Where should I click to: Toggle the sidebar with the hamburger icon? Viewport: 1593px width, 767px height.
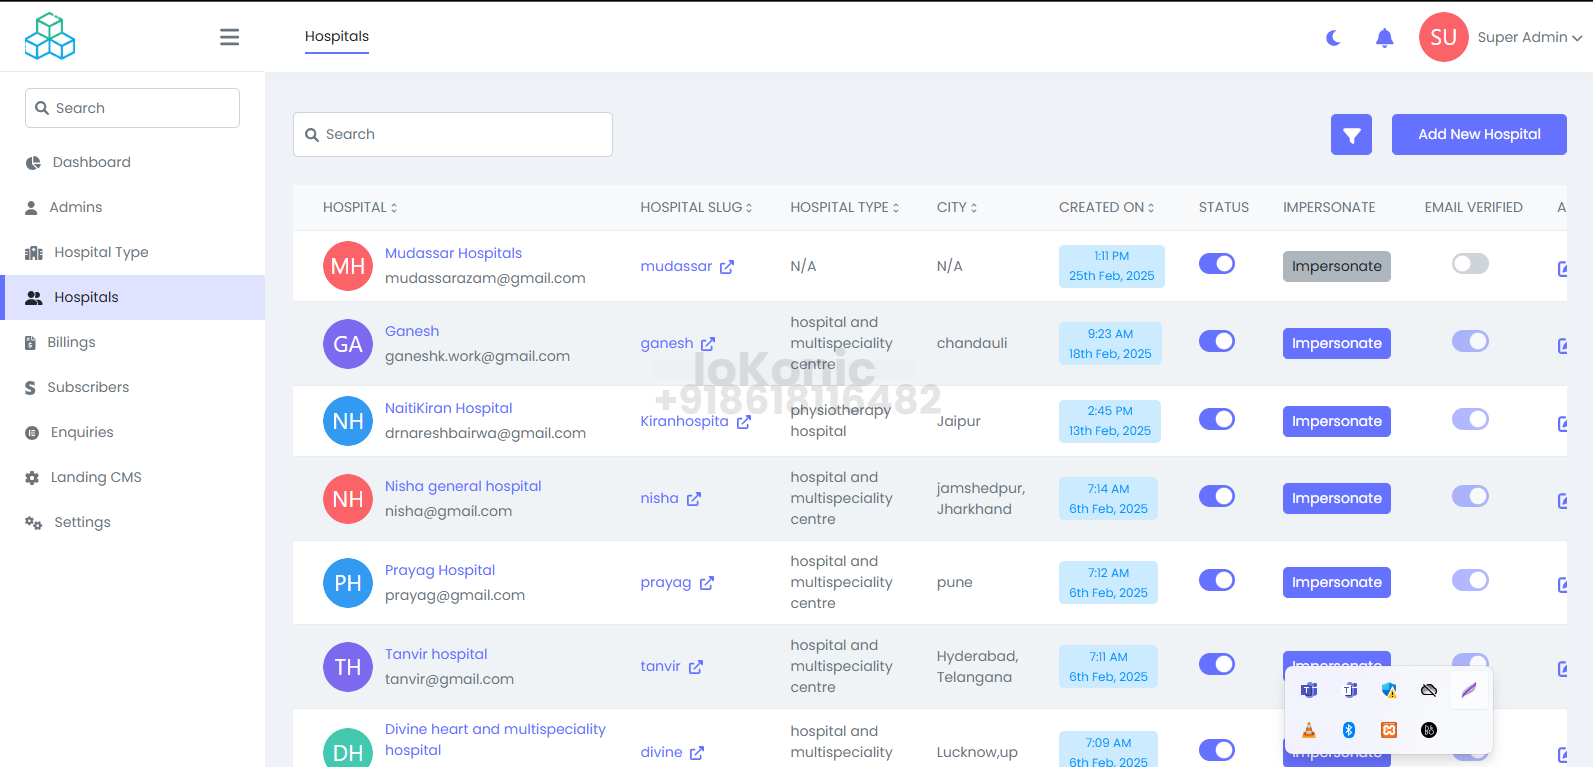[x=229, y=37]
